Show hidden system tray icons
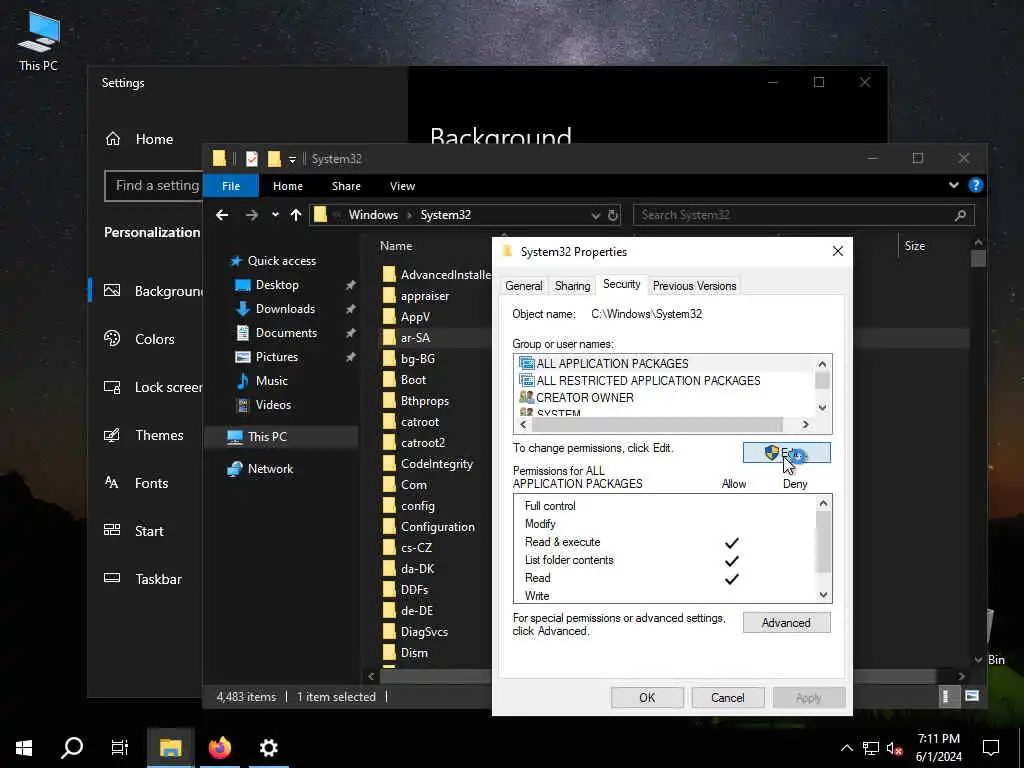This screenshot has height=768, width=1024. tap(846, 748)
